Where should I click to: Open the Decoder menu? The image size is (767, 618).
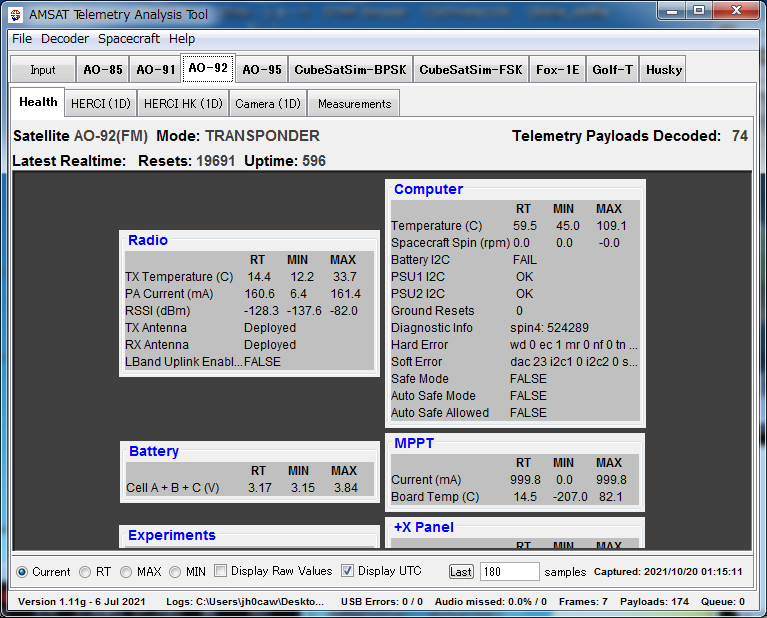65,39
